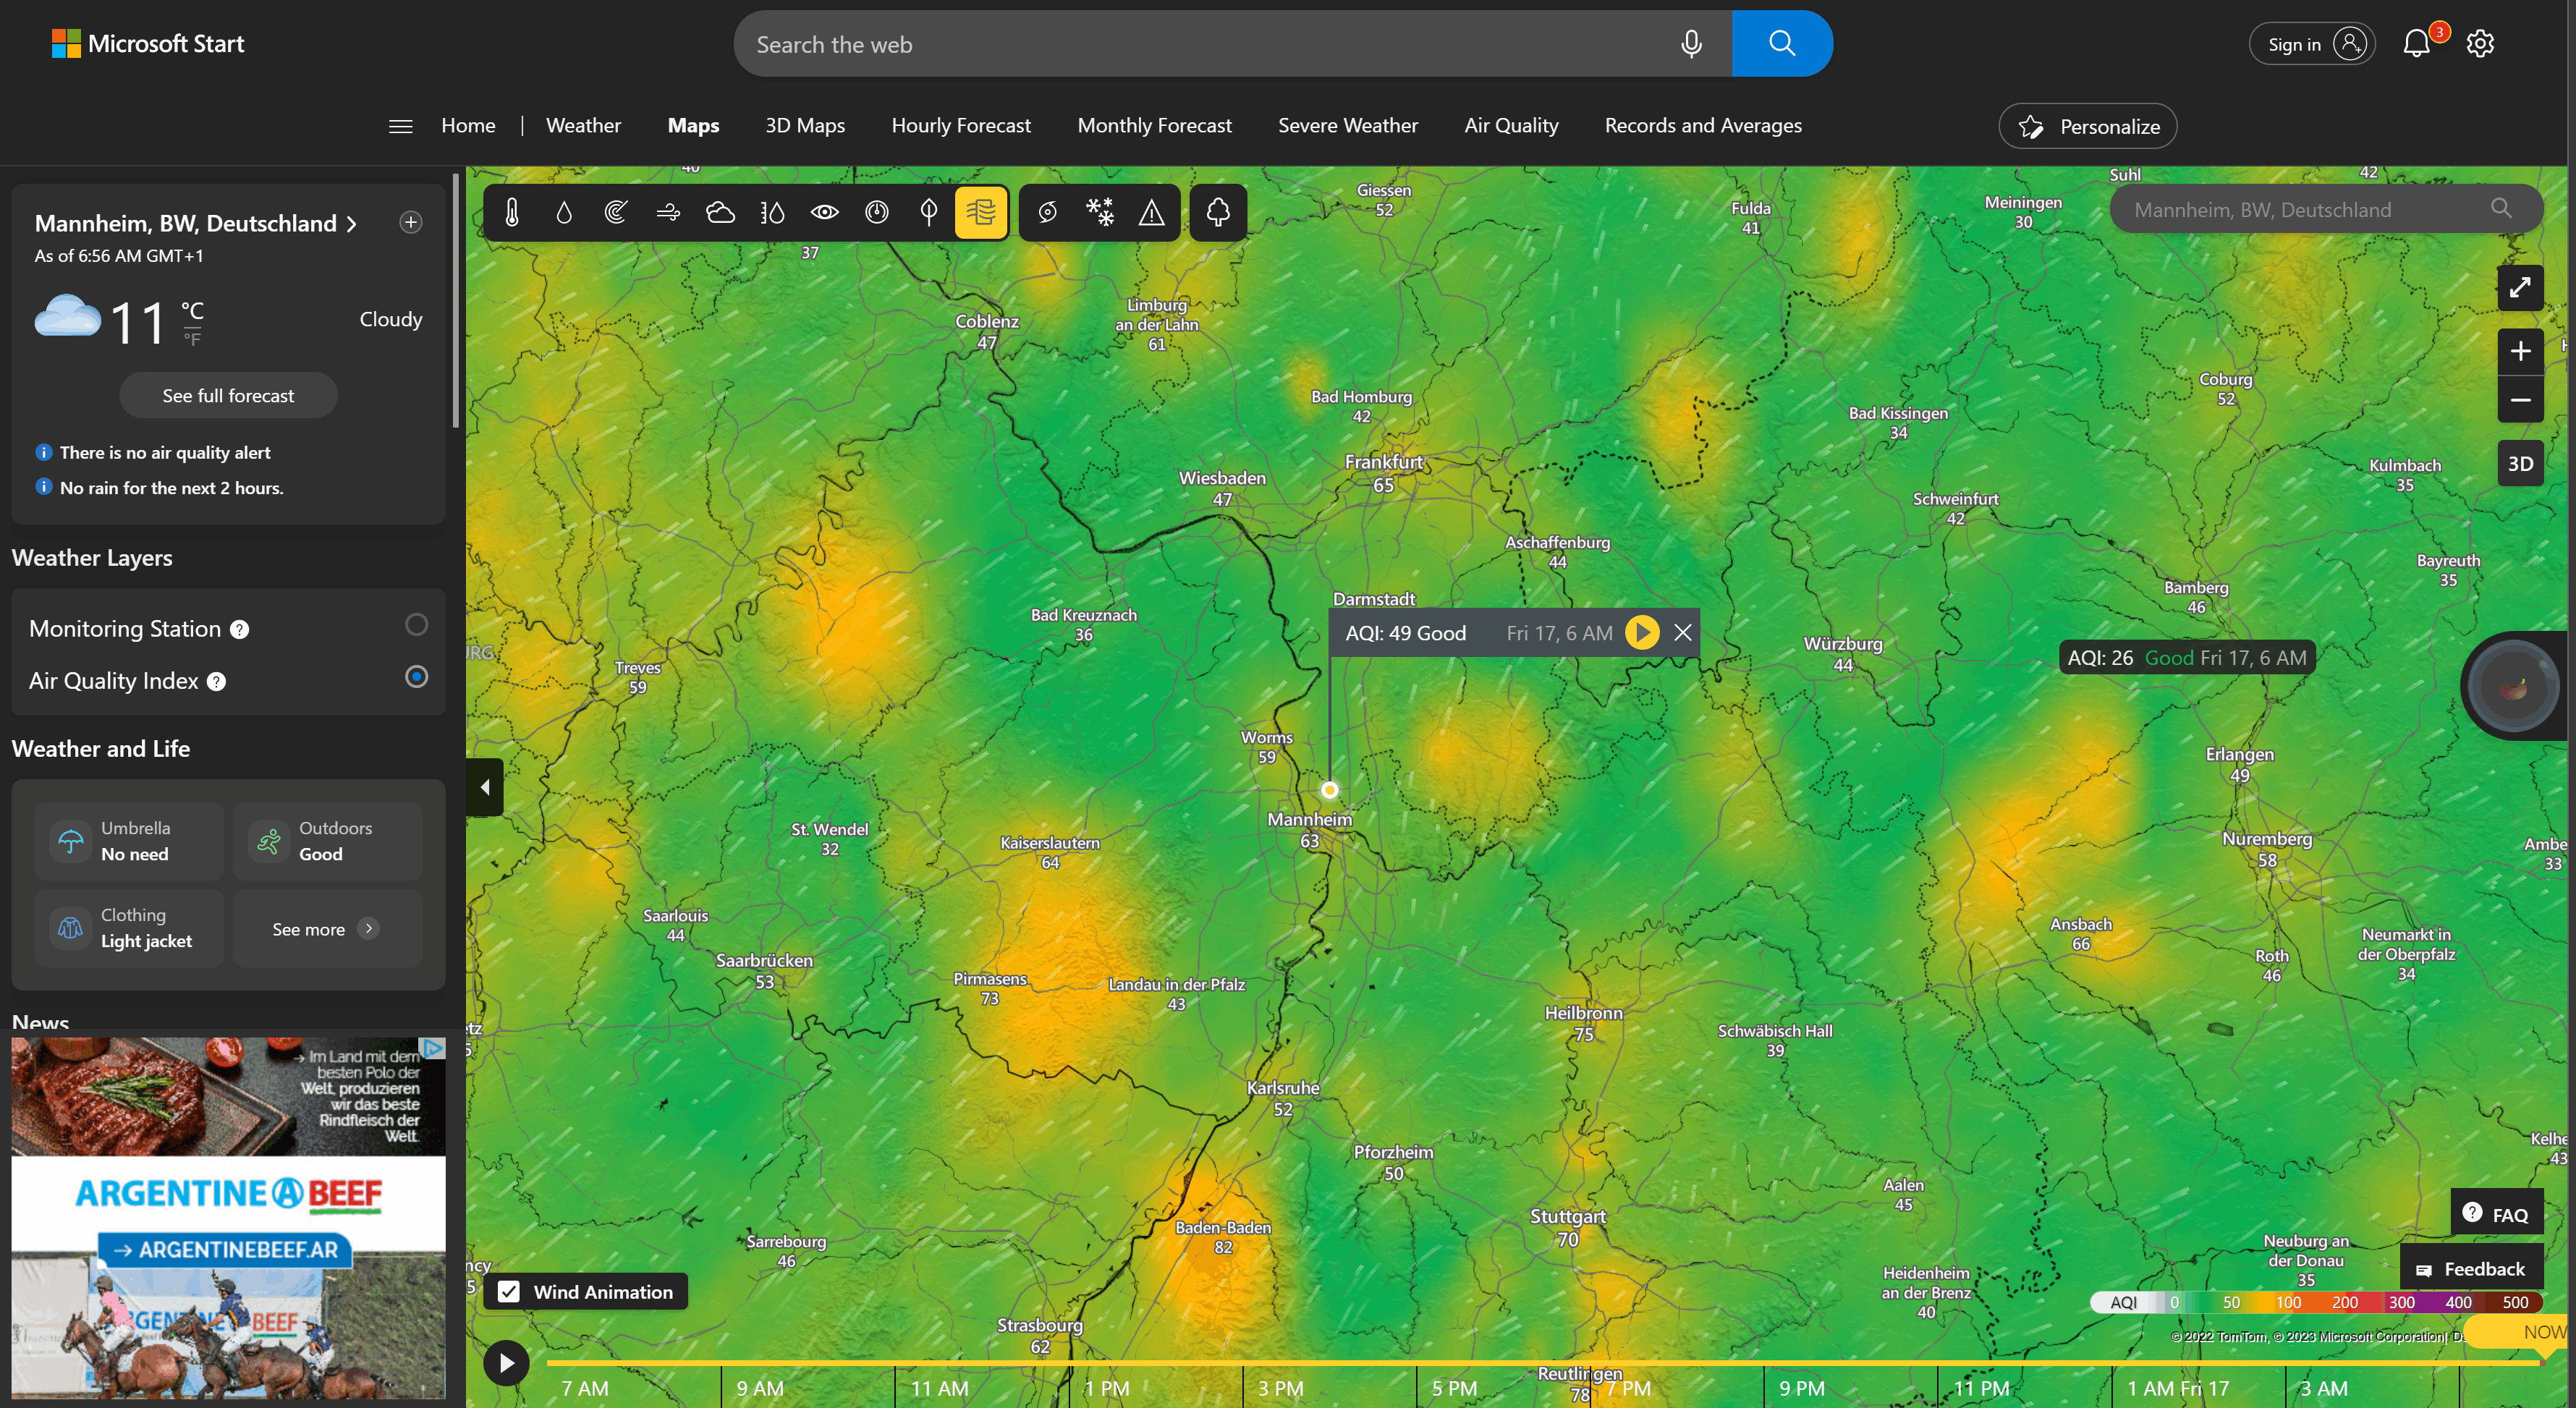Go to Severe Weather tab
2576x1408 pixels.
(x=1347, y=126)
